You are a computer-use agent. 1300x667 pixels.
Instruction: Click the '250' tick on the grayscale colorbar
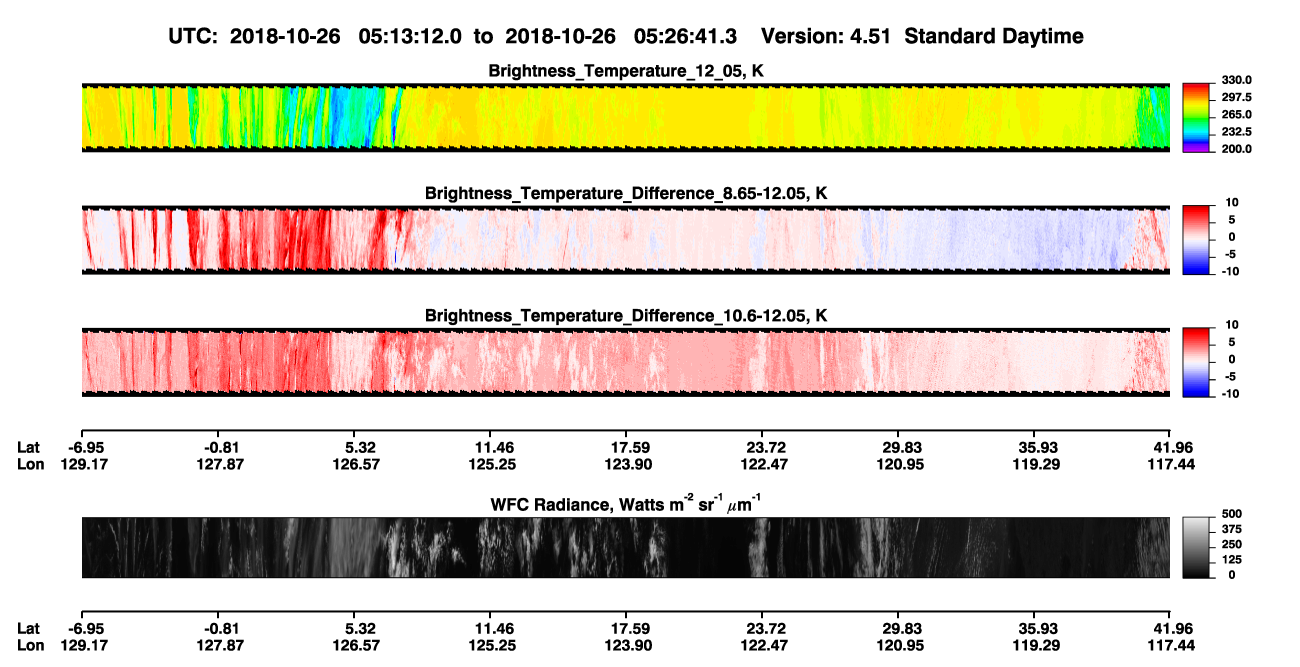[1231, 544]
